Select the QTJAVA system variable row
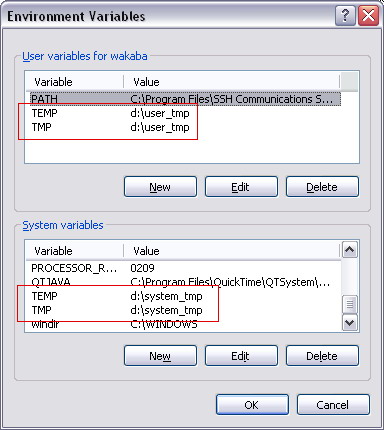Image resolution: width=384 pixels, height=430 pixels. pyautogui.click(x=185, y=282)
